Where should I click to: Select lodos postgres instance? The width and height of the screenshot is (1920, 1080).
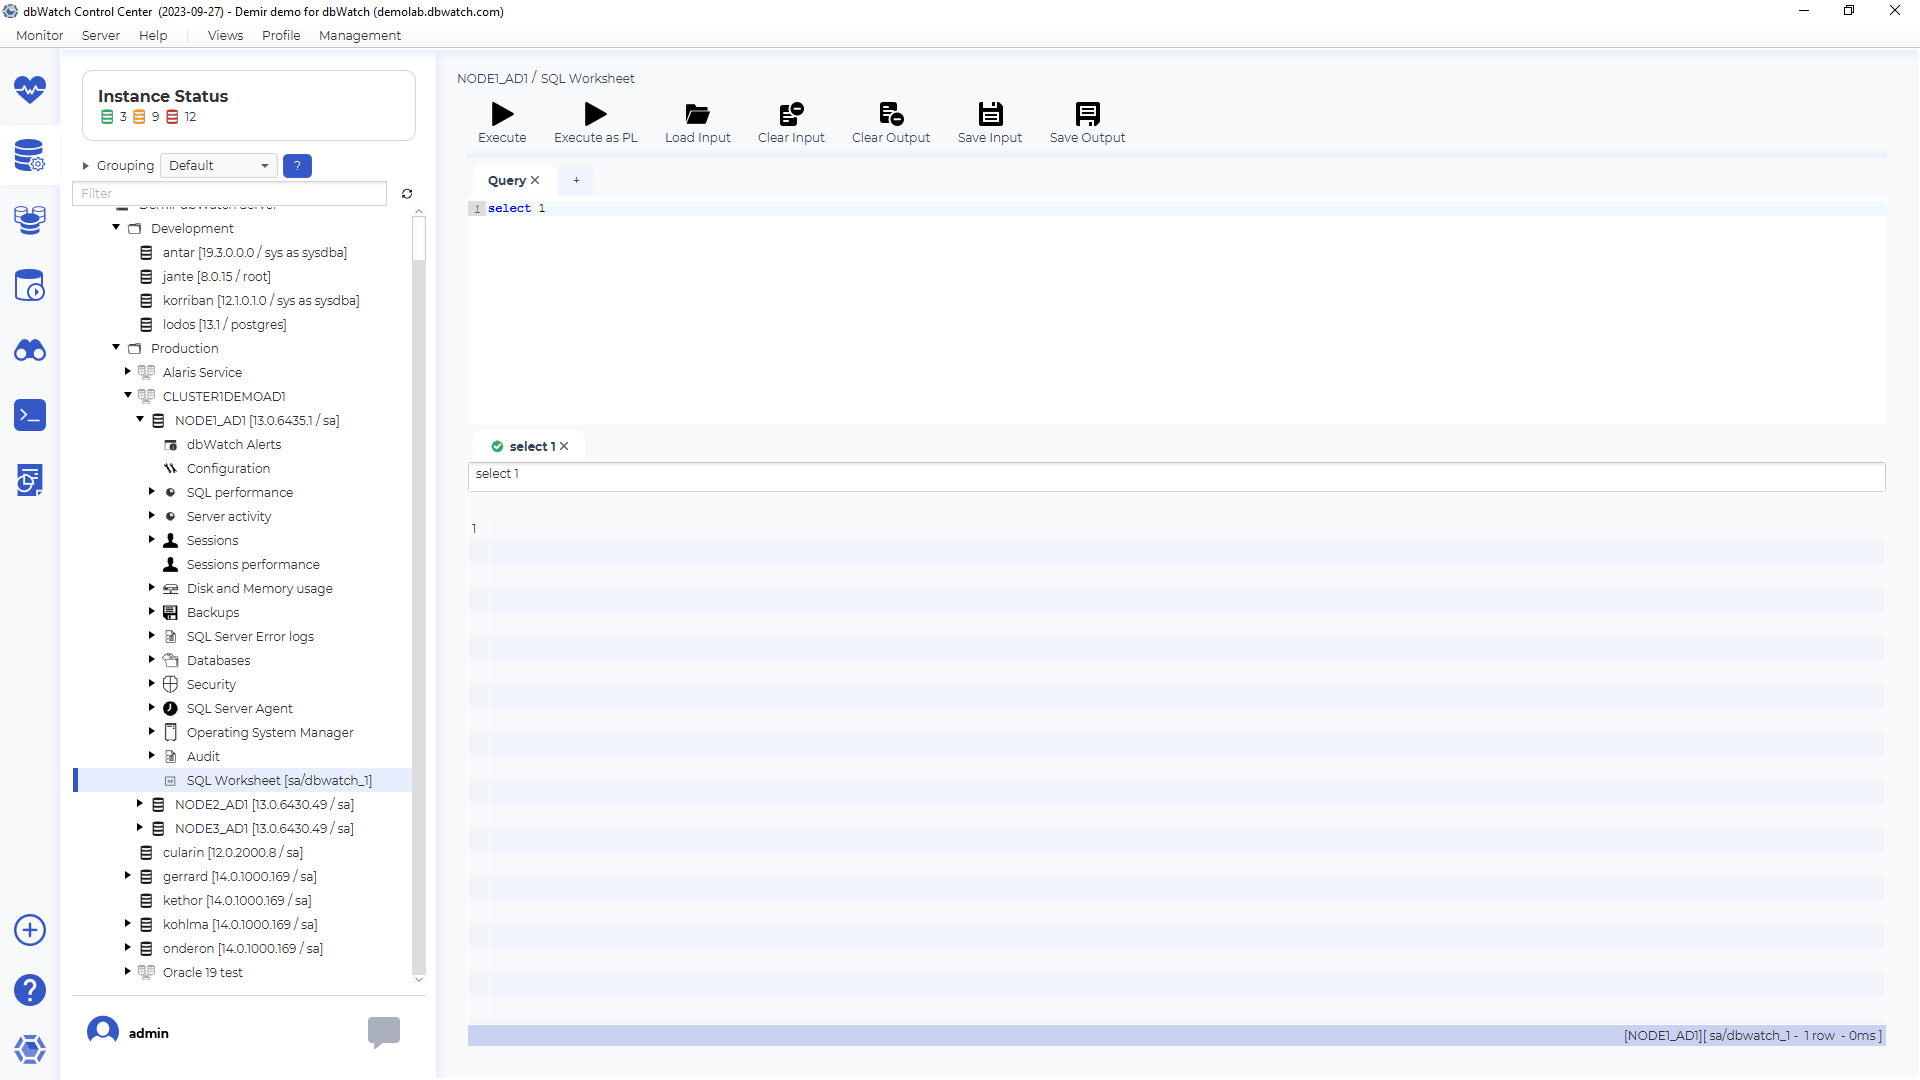coord(225,324)
